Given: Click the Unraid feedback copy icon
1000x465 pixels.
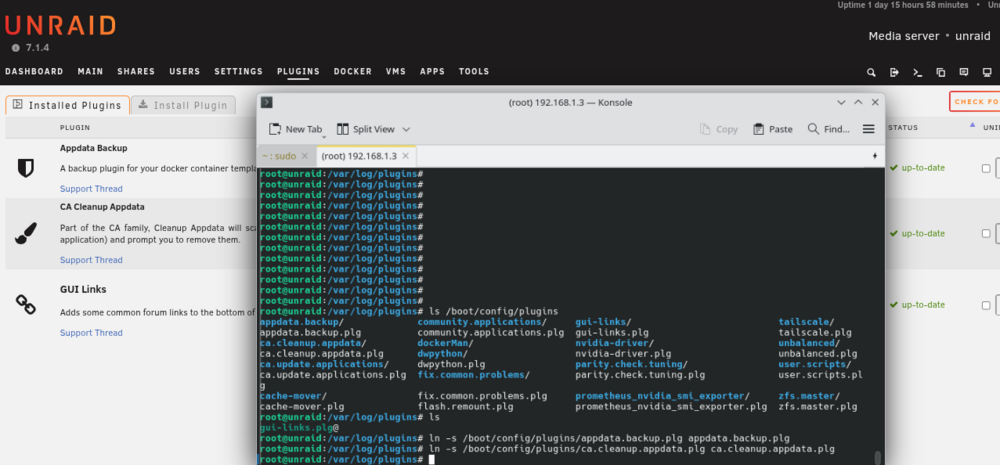Looking at the screenshot, I should click(941, 72).
